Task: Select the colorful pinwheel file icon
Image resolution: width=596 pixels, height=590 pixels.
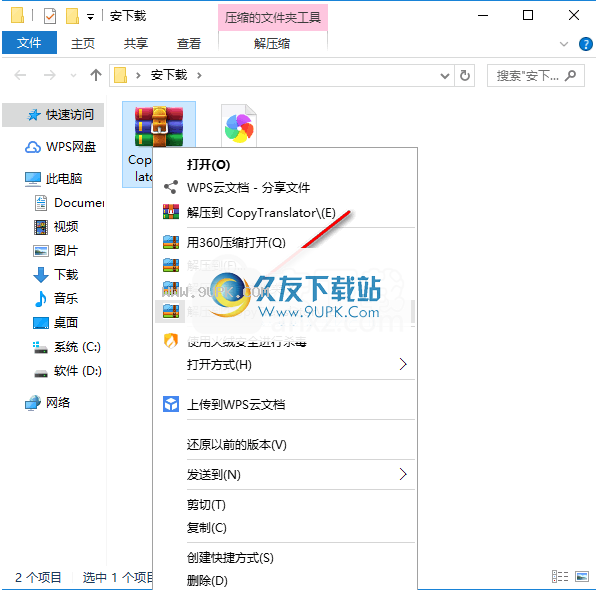Action: click(x=239, y=126)
